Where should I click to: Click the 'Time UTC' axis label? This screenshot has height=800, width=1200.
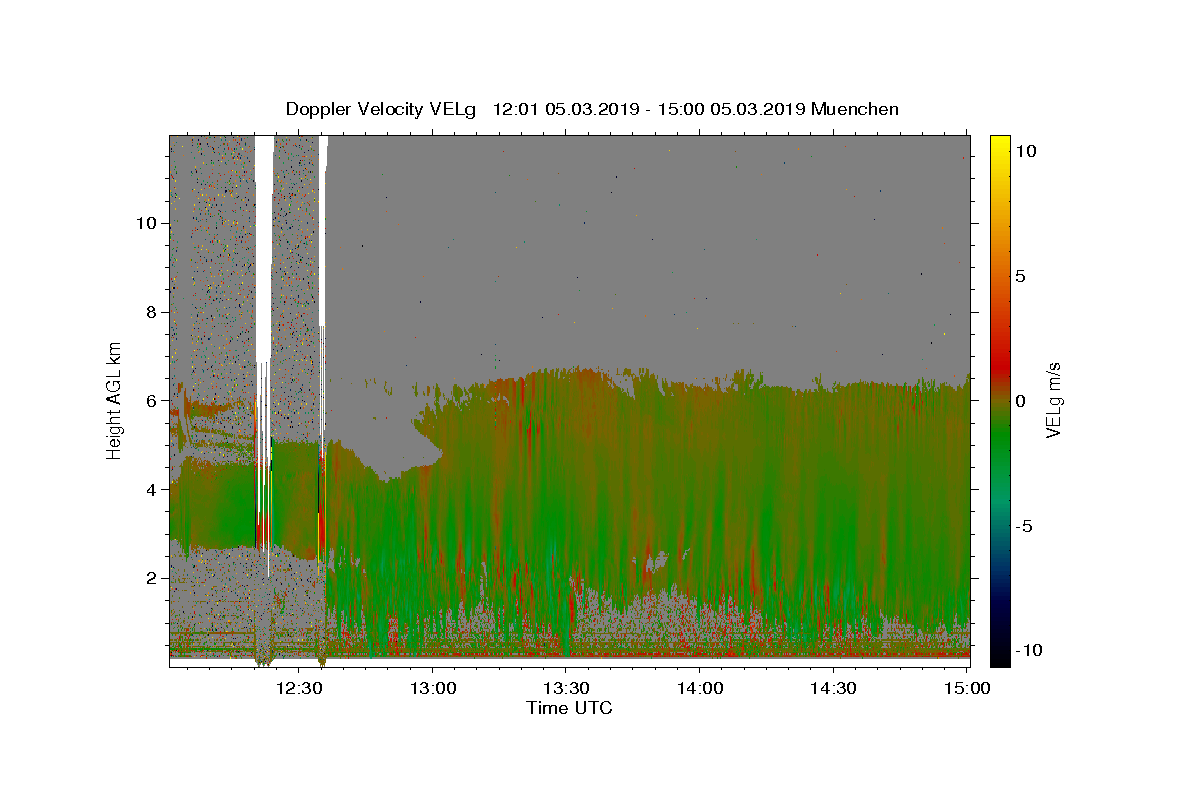(x=569, y=708)
